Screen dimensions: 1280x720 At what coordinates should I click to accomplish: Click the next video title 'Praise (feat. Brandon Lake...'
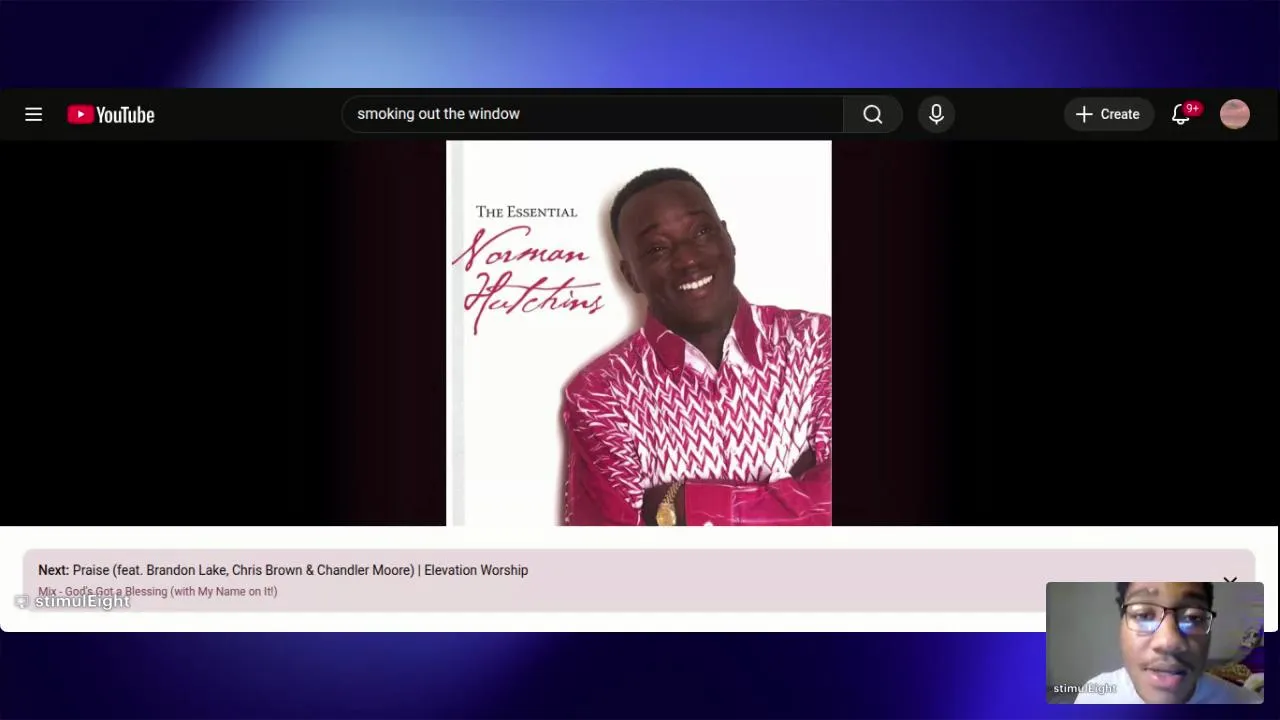click(x=300, y=570)
